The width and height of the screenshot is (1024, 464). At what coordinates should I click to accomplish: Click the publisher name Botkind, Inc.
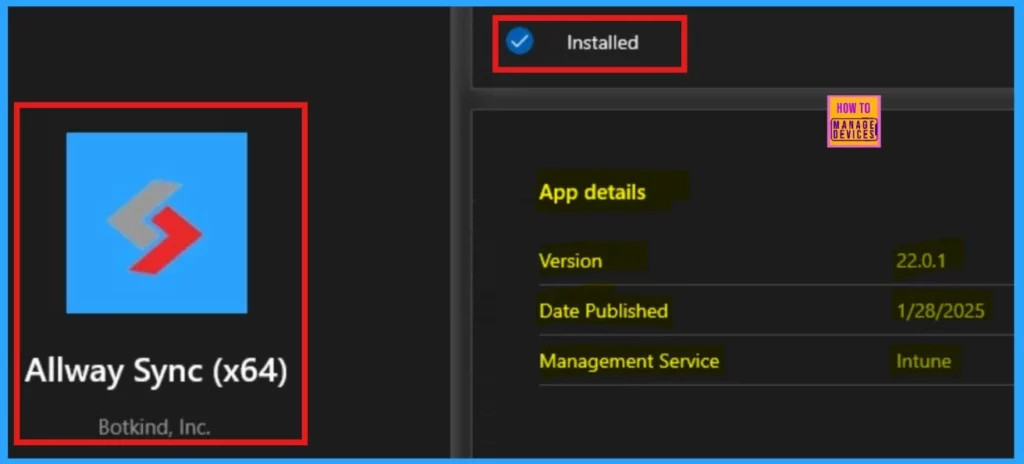tap(155, 427)
